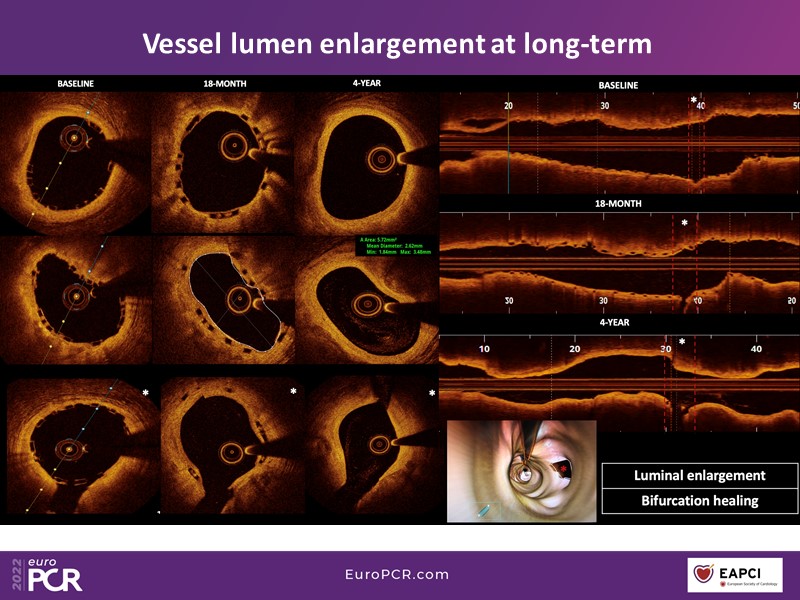Click the asterisk on bottom 18-month cross-section
Screen dimensions: 800x600
tap(293, 392)
